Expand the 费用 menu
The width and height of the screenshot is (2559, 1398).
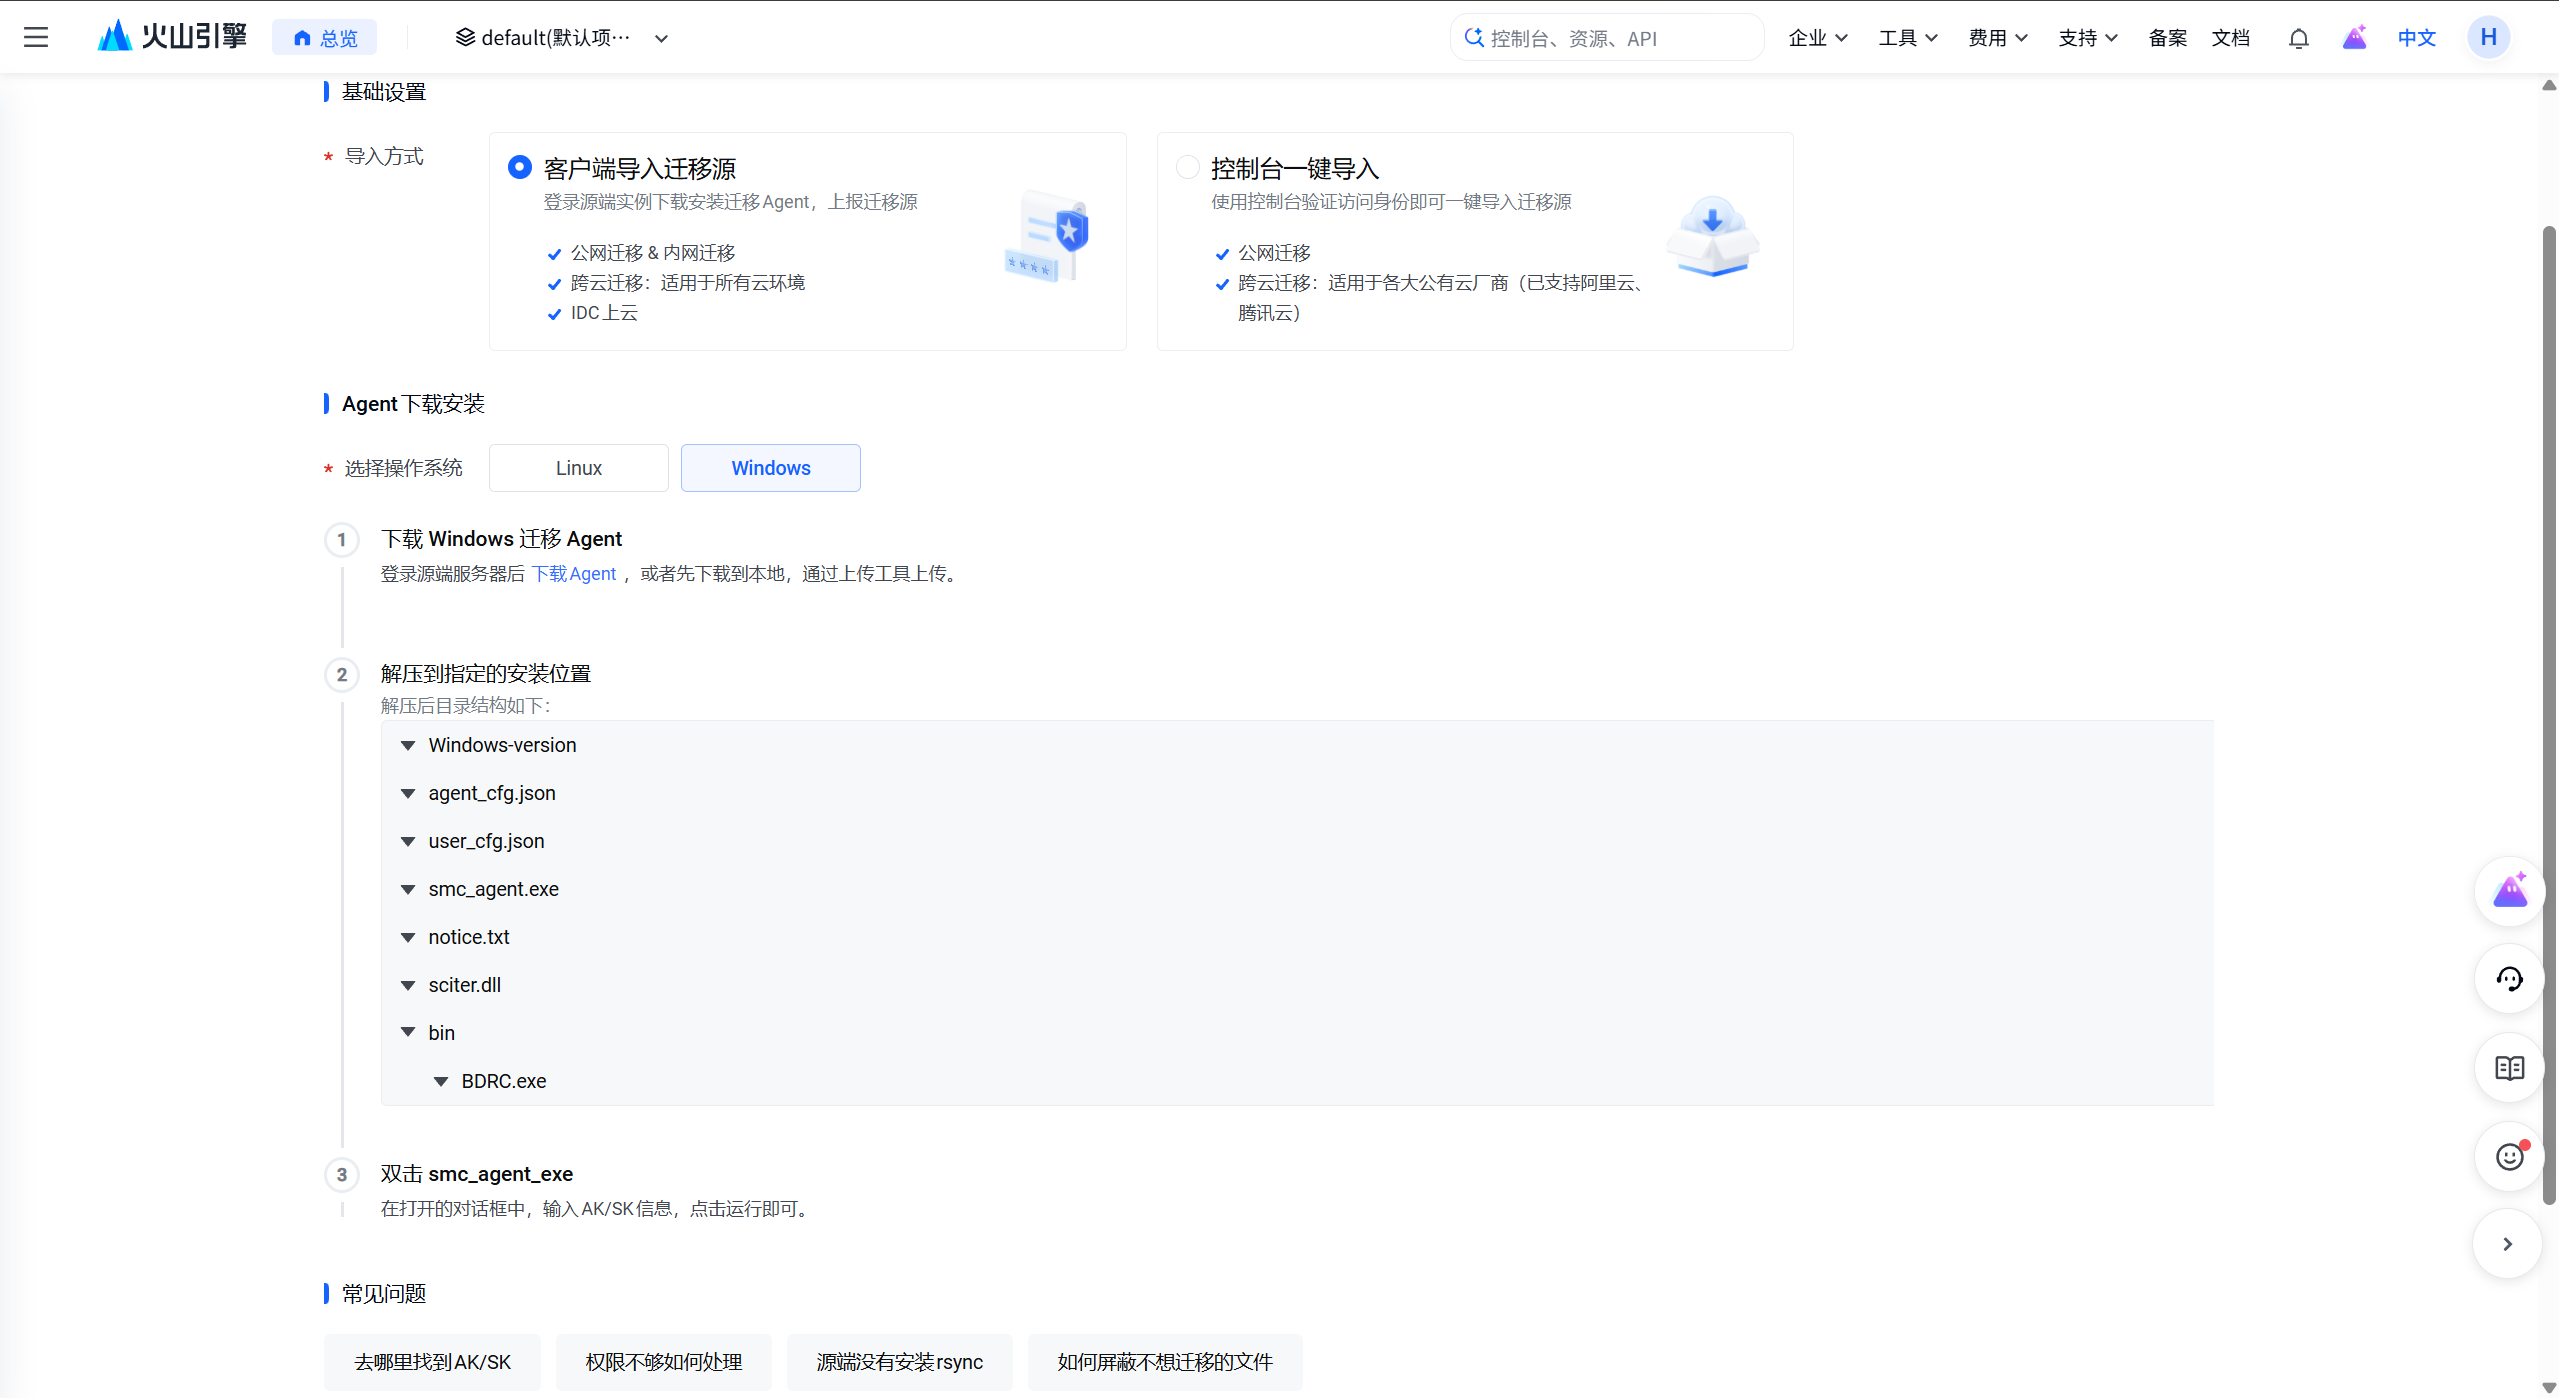[x=1997, y=38]
